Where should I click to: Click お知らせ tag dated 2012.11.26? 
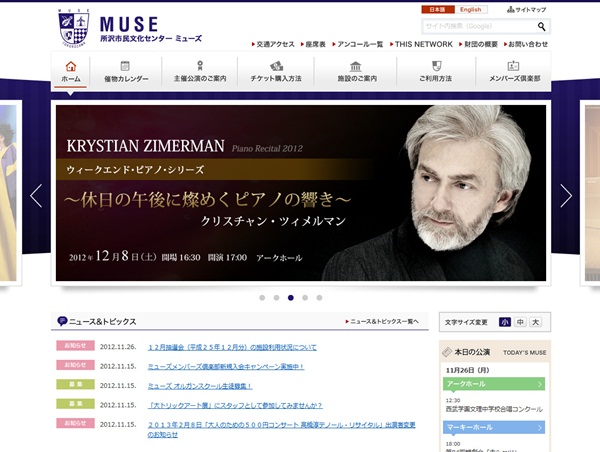pyautogui.click(x=75, y=346)
